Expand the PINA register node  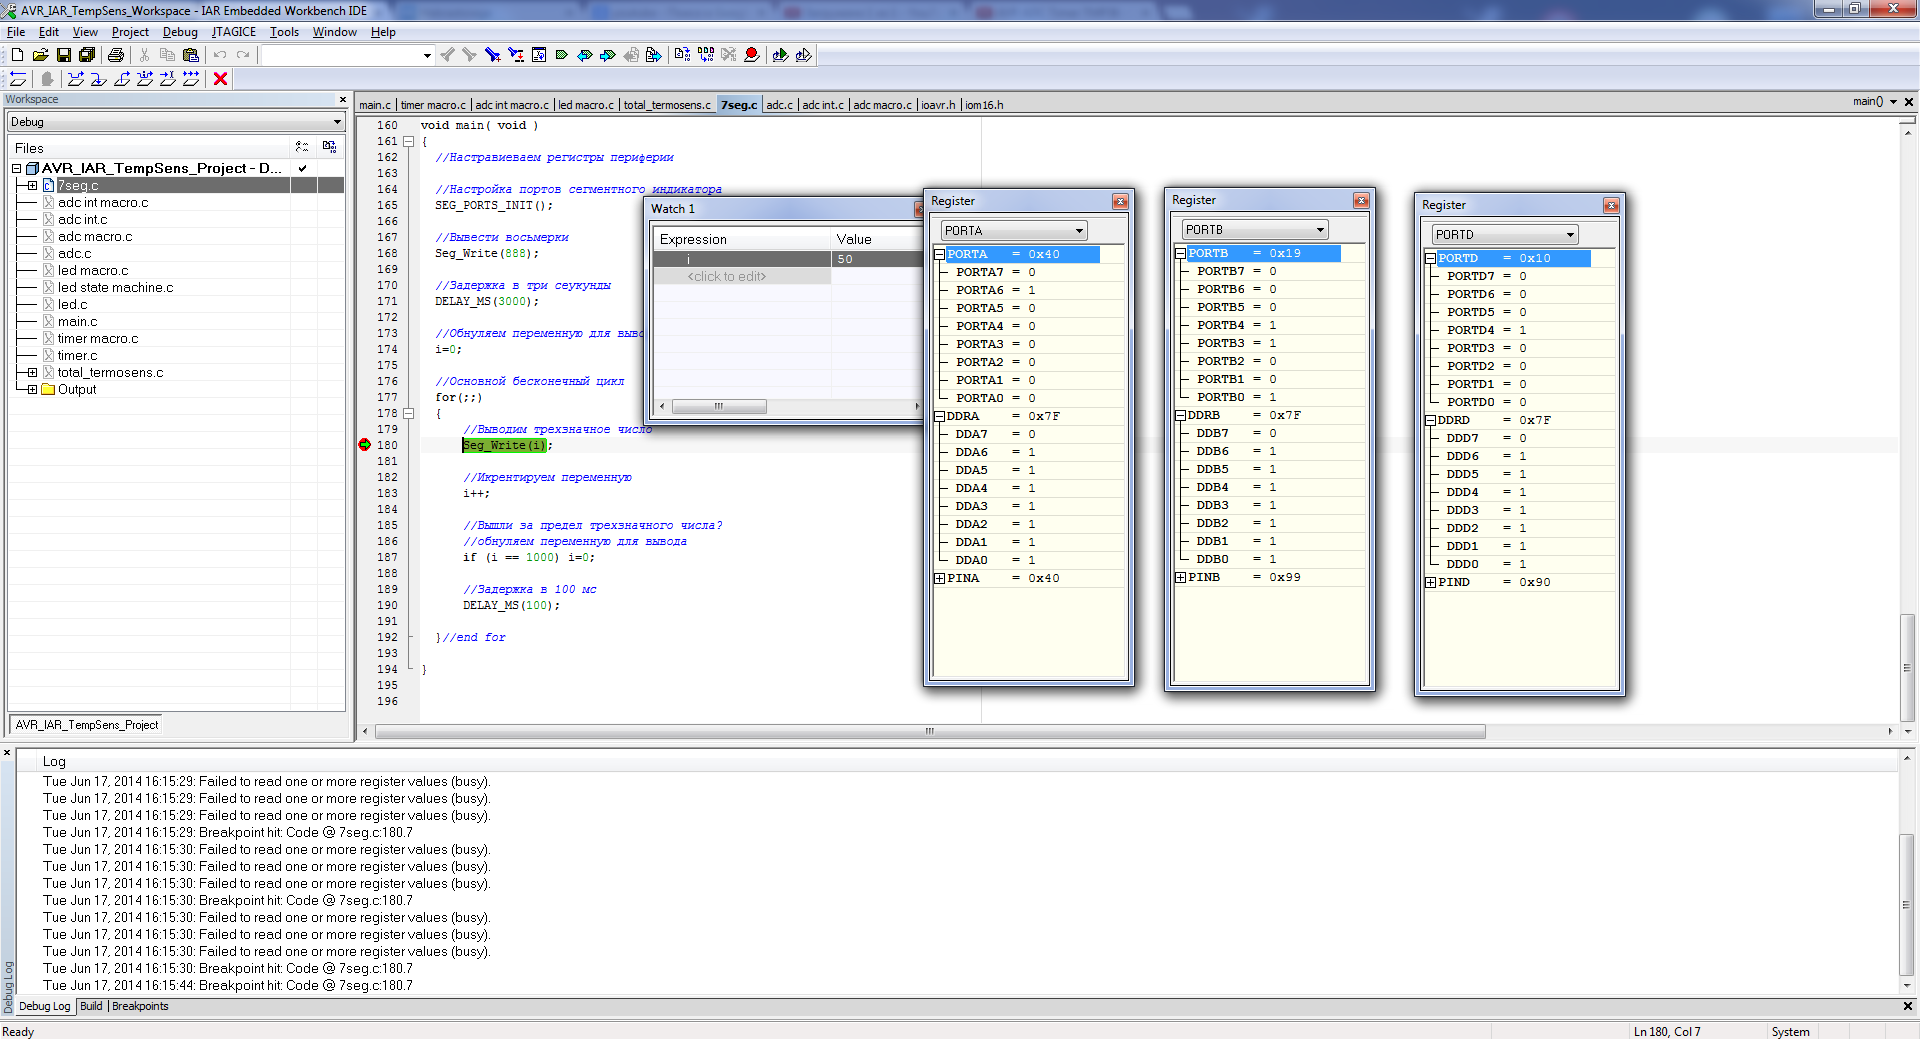coord(939,579)
